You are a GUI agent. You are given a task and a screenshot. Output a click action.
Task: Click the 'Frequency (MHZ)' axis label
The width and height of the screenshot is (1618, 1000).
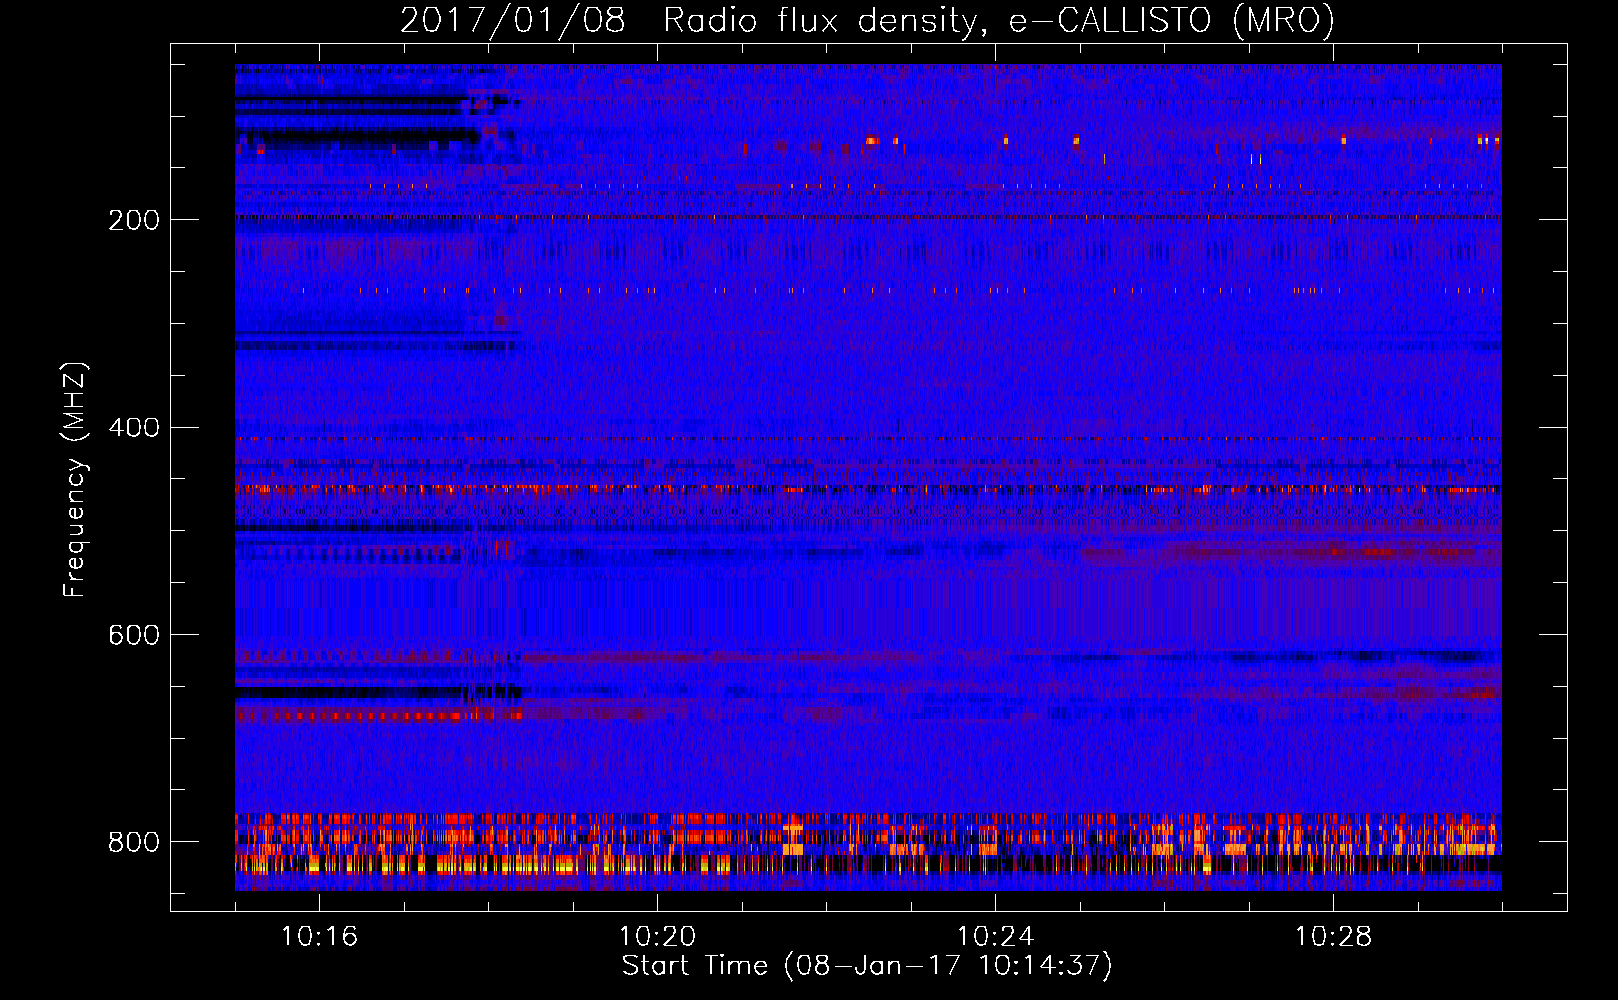tap(74, 479)
